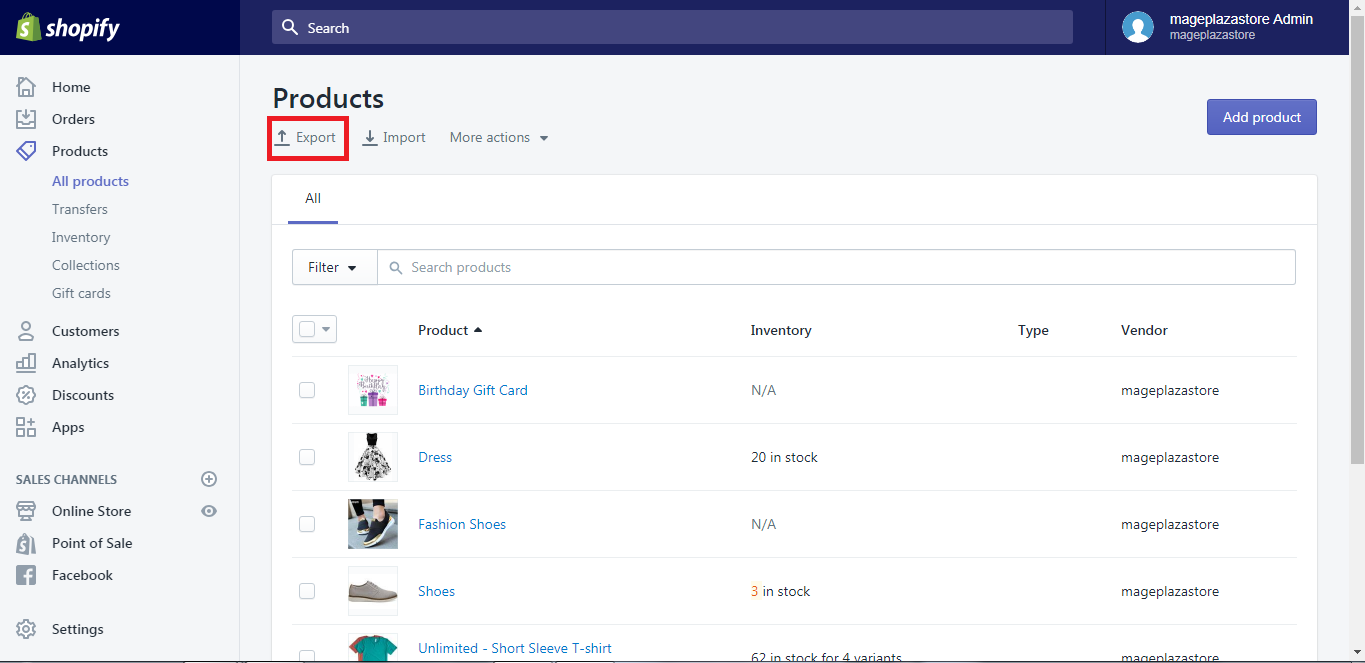The height and width of the screenshot is (663, 1365).
Task: Click the Dress product thumbnail
Action: coord(373,457)
